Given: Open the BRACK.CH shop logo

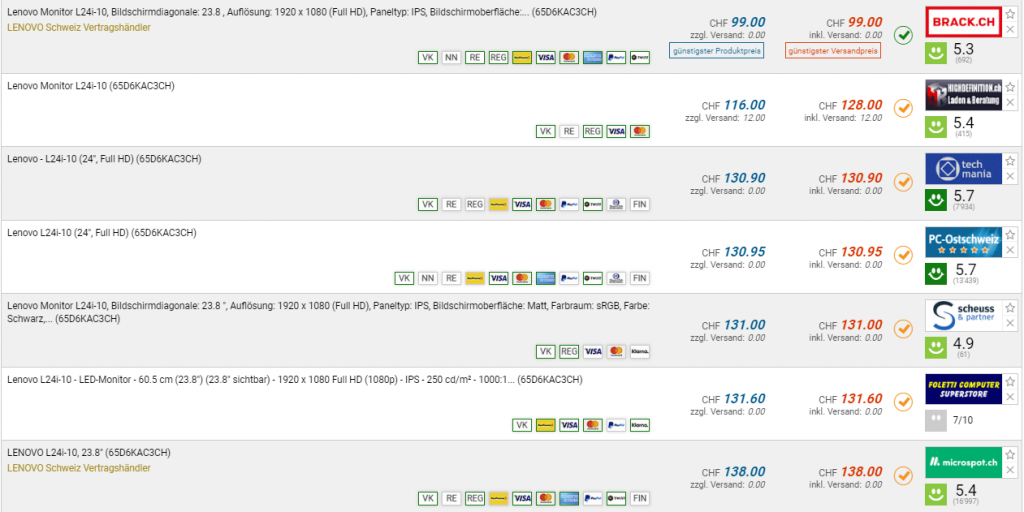Looking at the screenshot, I should point(963,22).
